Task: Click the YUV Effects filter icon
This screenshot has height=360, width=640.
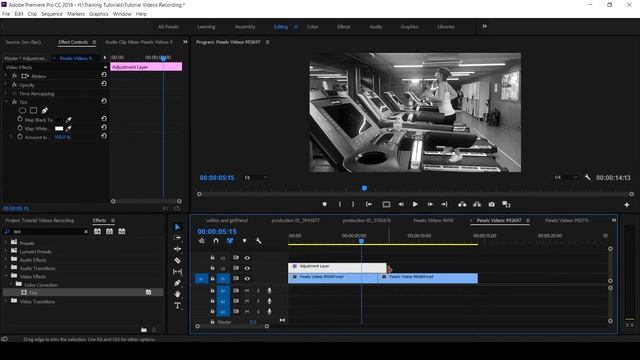Action: click(x=122, y=231)
